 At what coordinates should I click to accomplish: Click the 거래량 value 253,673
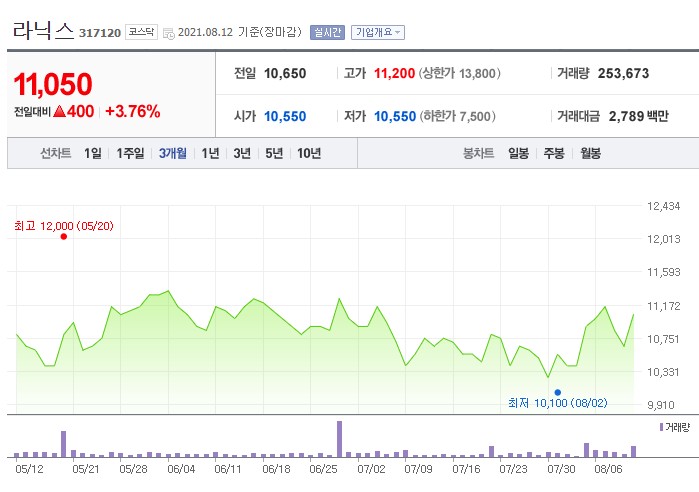click(623, 74)
